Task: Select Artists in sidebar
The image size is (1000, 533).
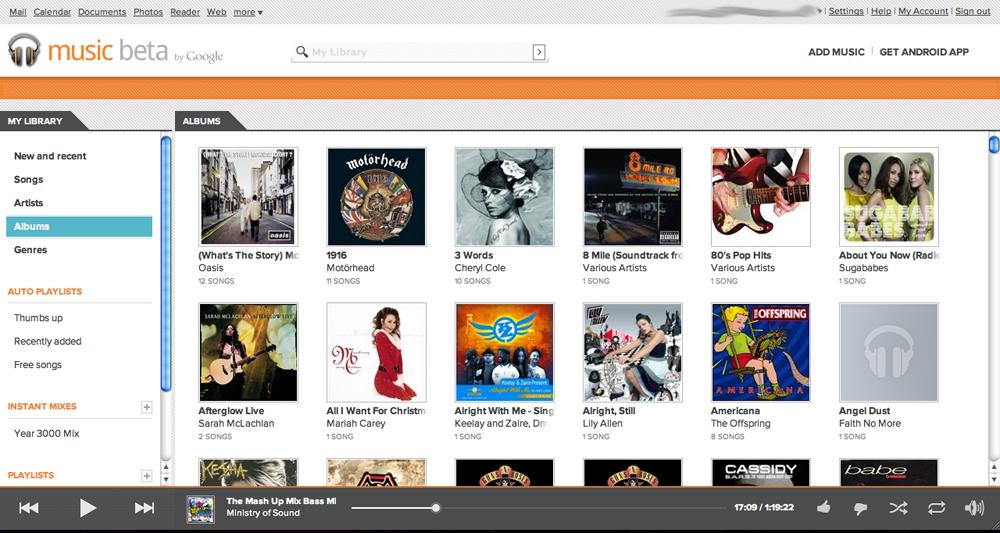Action: pyautogui.click(x=29, y=203)
